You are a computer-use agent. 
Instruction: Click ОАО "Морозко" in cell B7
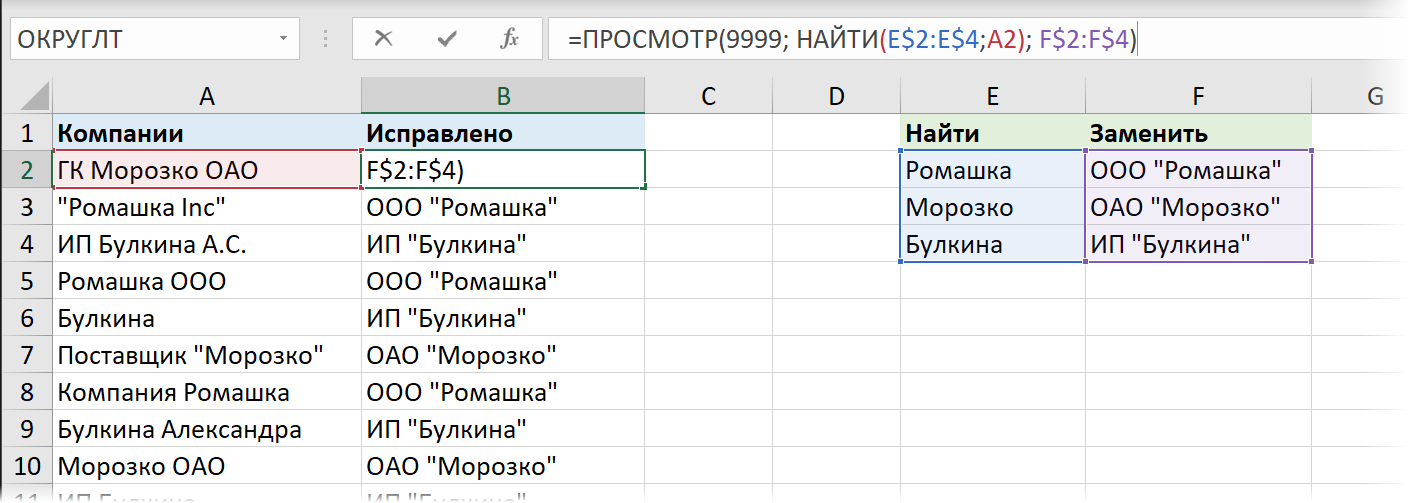click(x=504, y=355)
